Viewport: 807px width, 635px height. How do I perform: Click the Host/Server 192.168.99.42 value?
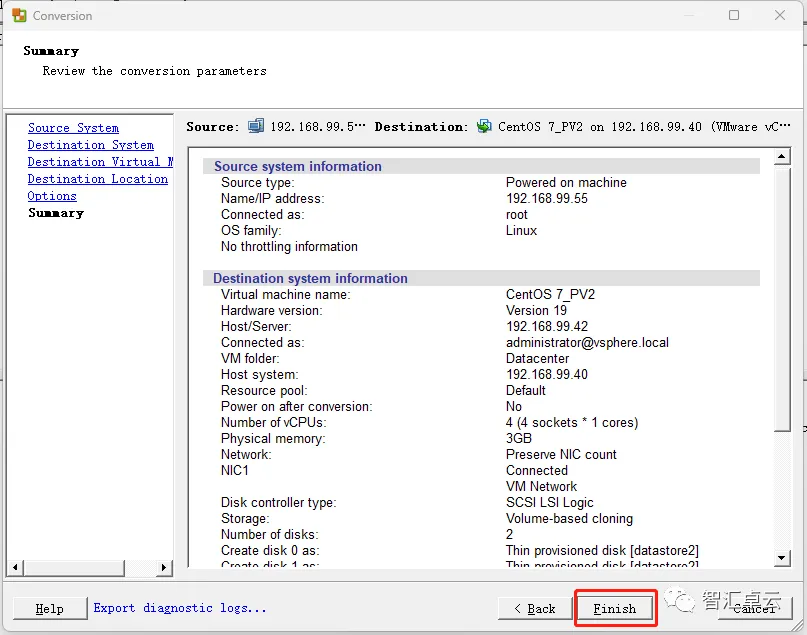coord(547,326)
